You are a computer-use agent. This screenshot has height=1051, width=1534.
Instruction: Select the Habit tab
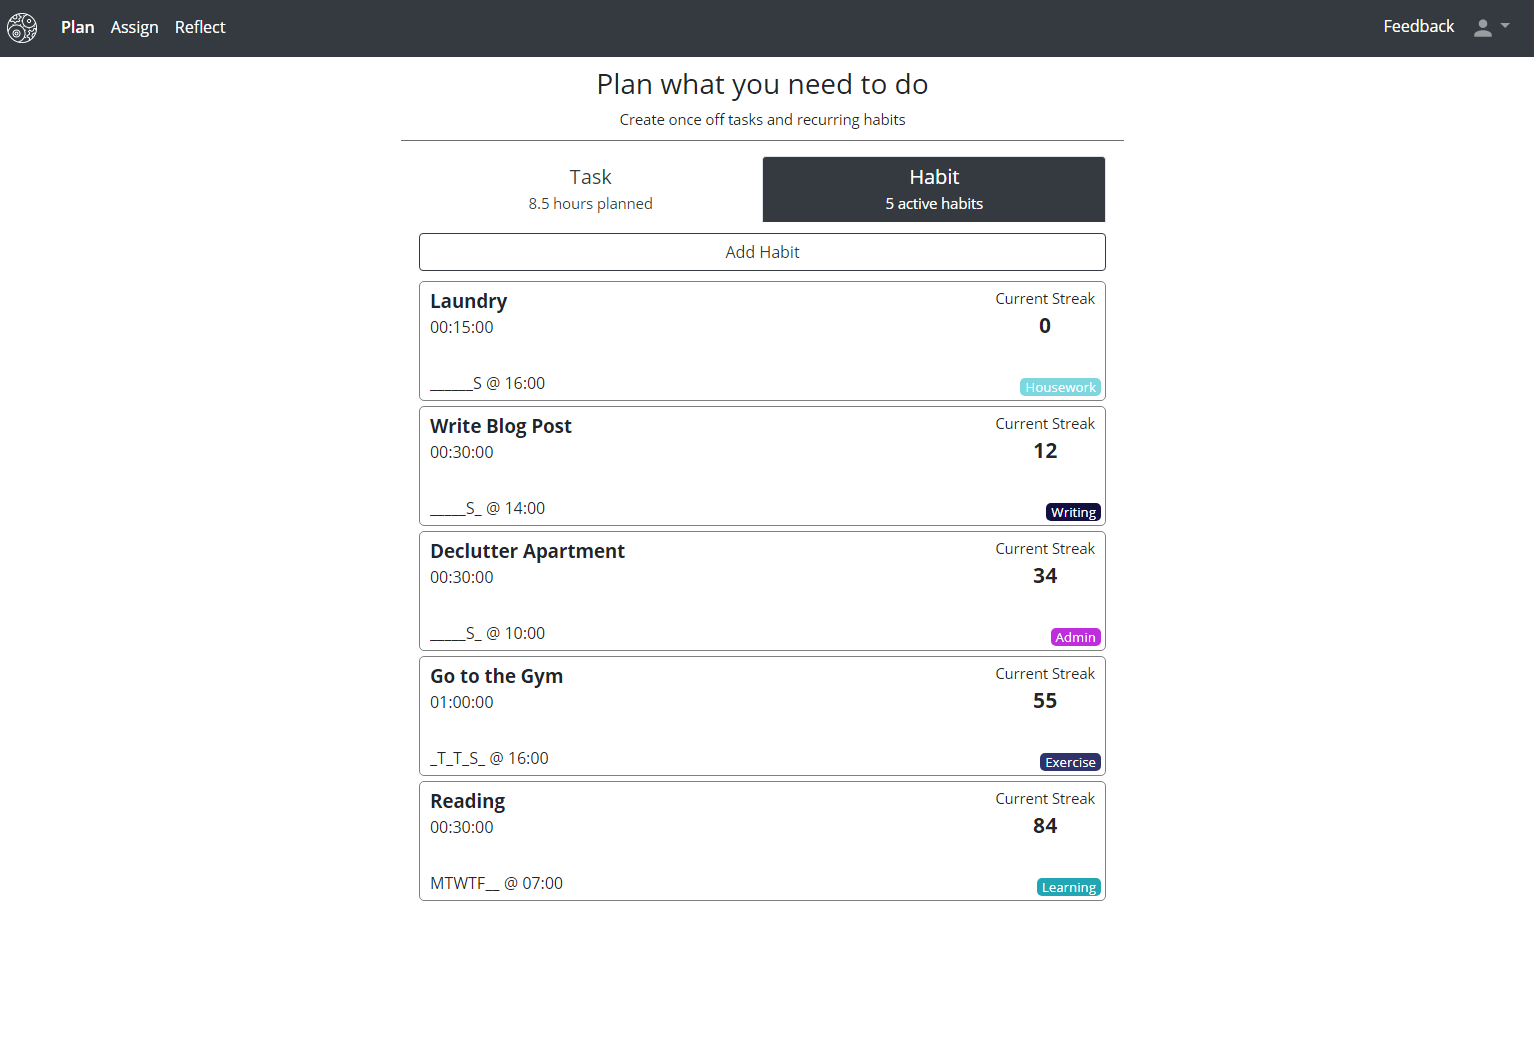(933, 189)
